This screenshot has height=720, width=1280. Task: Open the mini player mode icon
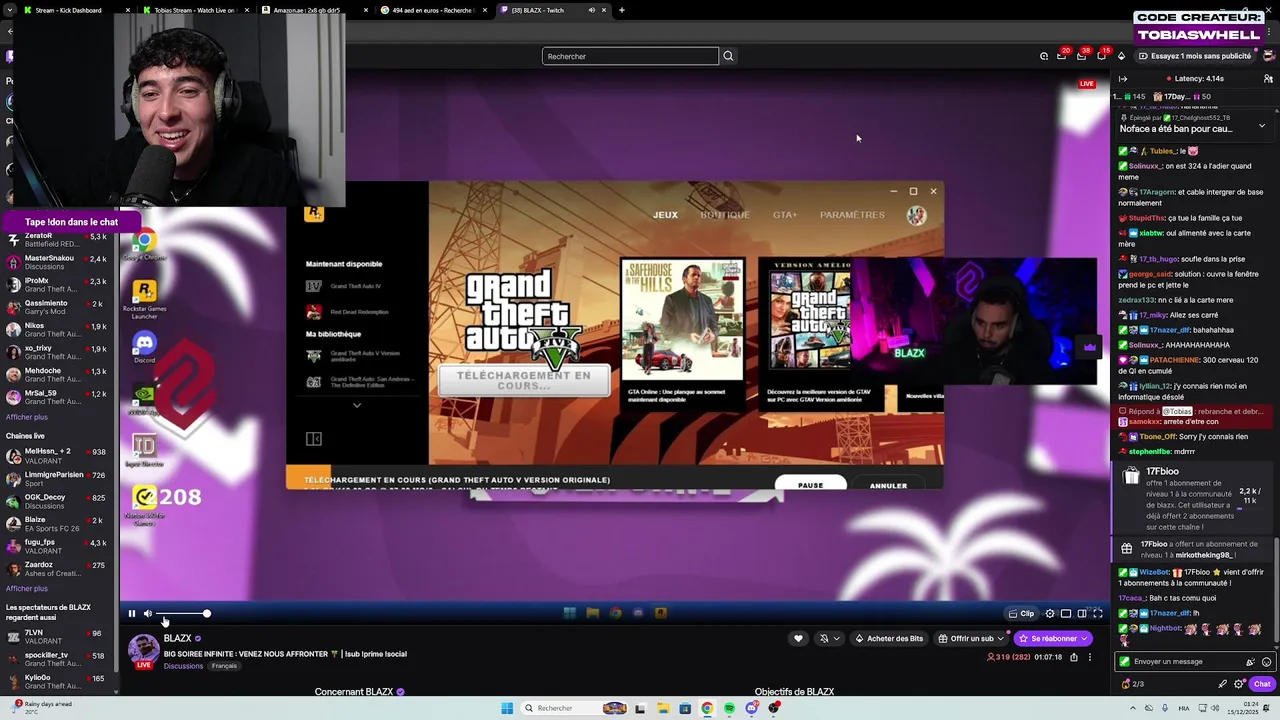pos(1066,614)
